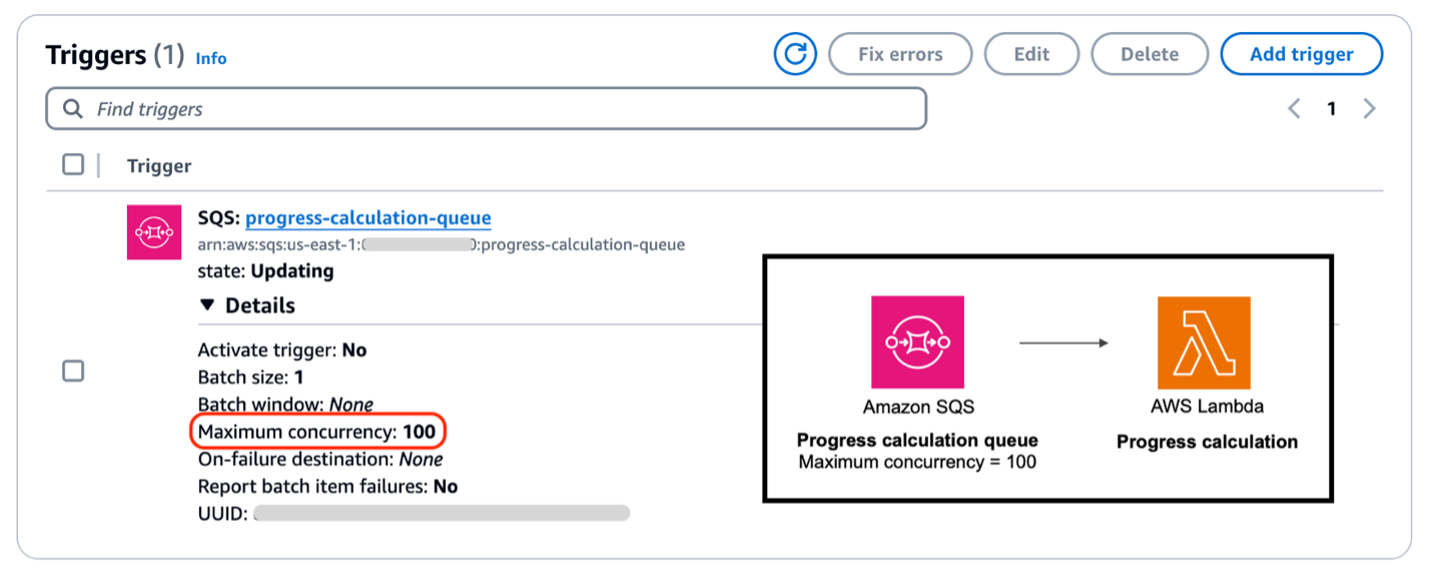1430x583 pixels.
Task: Expand the trigger details disclosure triangle
Action: click(x=208, y=305)
